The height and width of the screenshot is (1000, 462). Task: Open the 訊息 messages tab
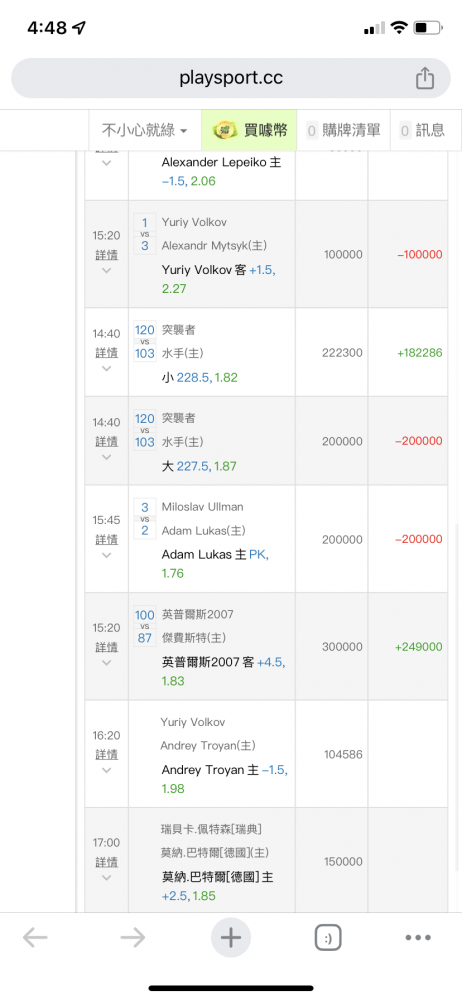point(422,130)
